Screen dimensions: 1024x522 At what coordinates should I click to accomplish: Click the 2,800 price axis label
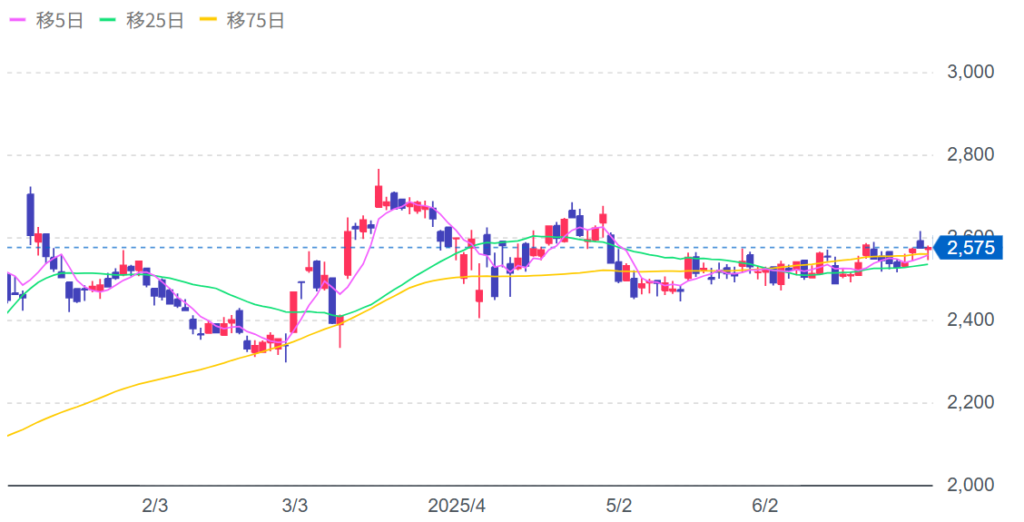(970, 155)
